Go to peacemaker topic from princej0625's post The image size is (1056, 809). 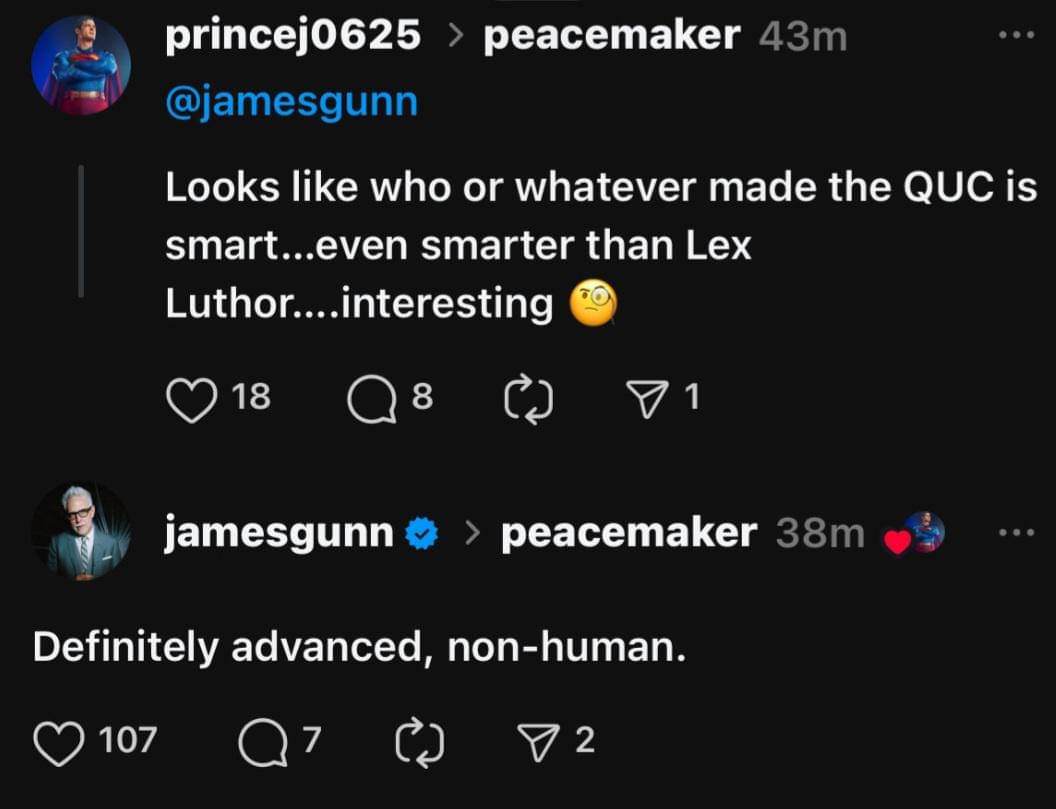(x=611, y=36)
